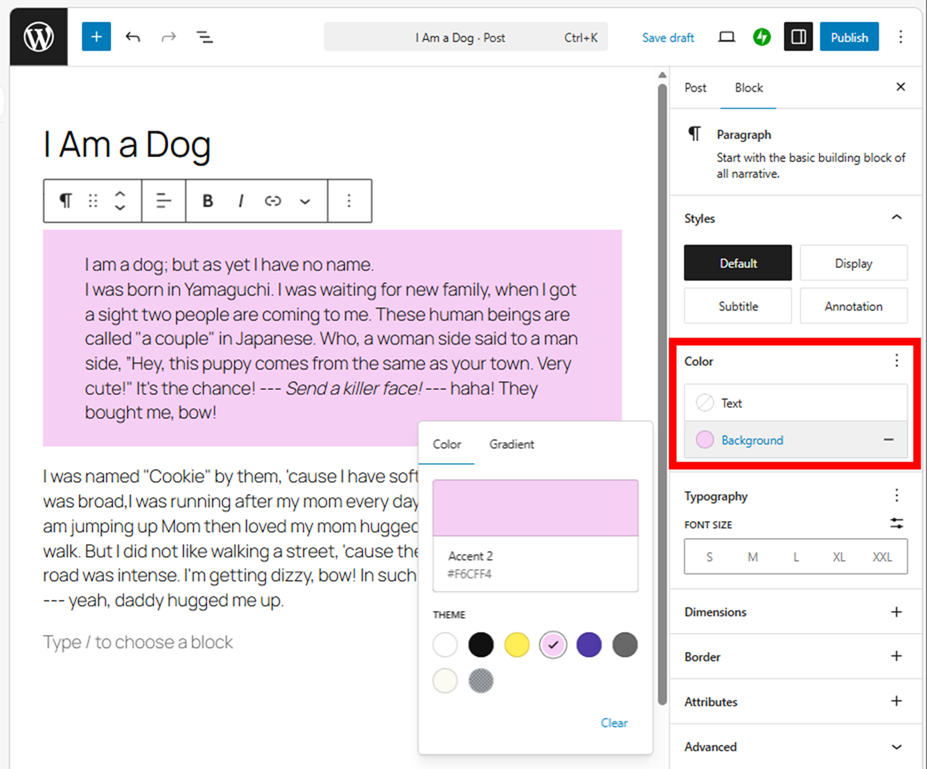Undo the last change

pos(133,37)
